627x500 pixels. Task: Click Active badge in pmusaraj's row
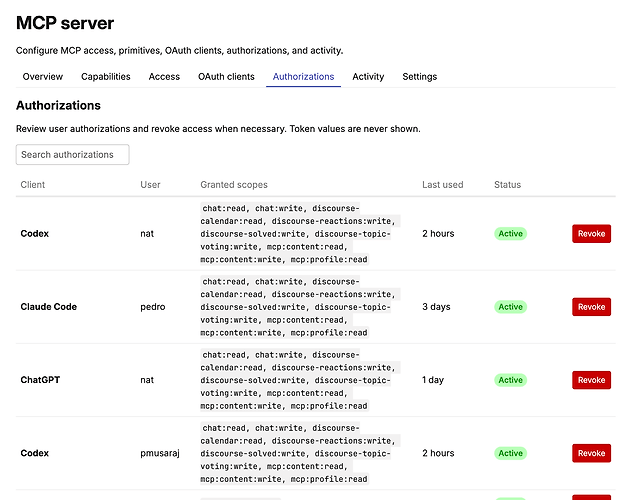tap(510, 453)
